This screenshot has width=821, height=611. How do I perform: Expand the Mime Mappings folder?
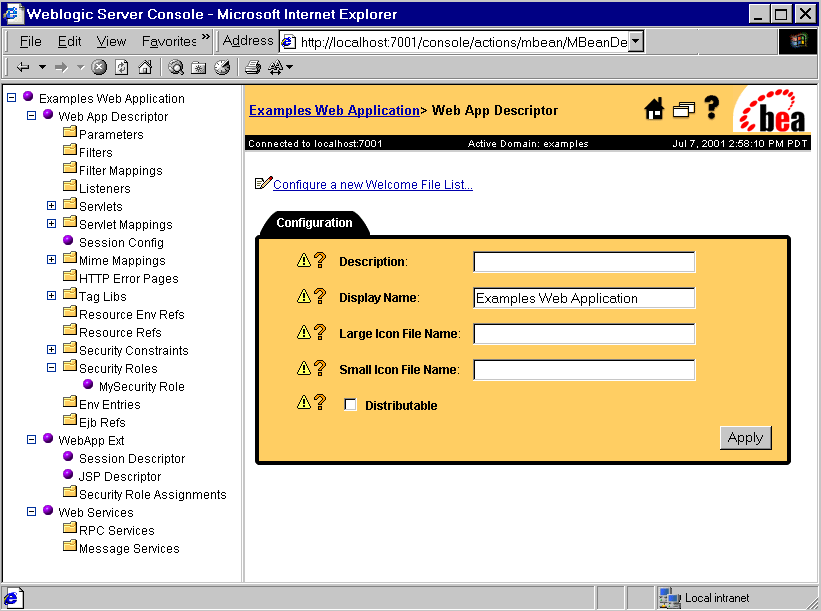pyautogui.click(x=51, y=260)
